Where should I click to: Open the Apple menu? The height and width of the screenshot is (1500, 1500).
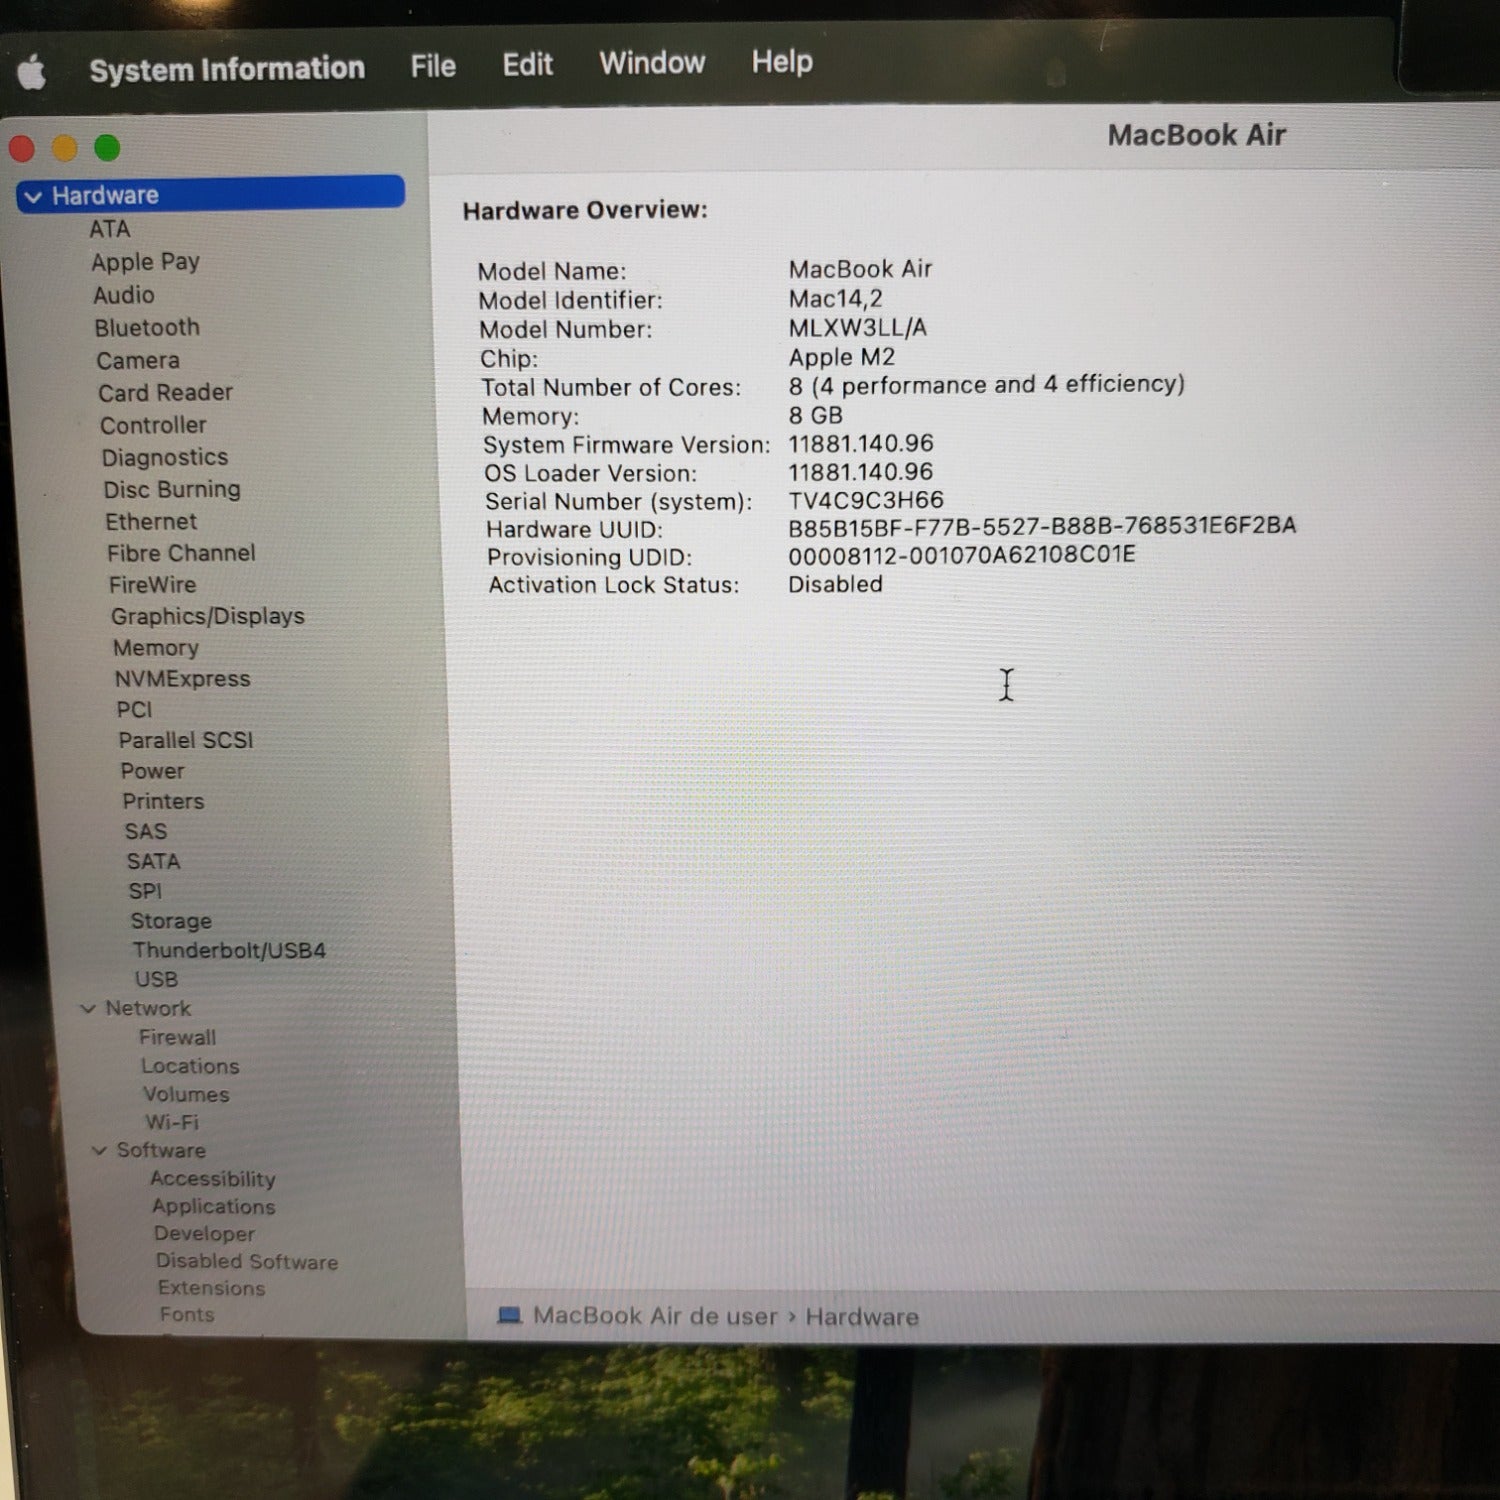[x=32, y=73]
